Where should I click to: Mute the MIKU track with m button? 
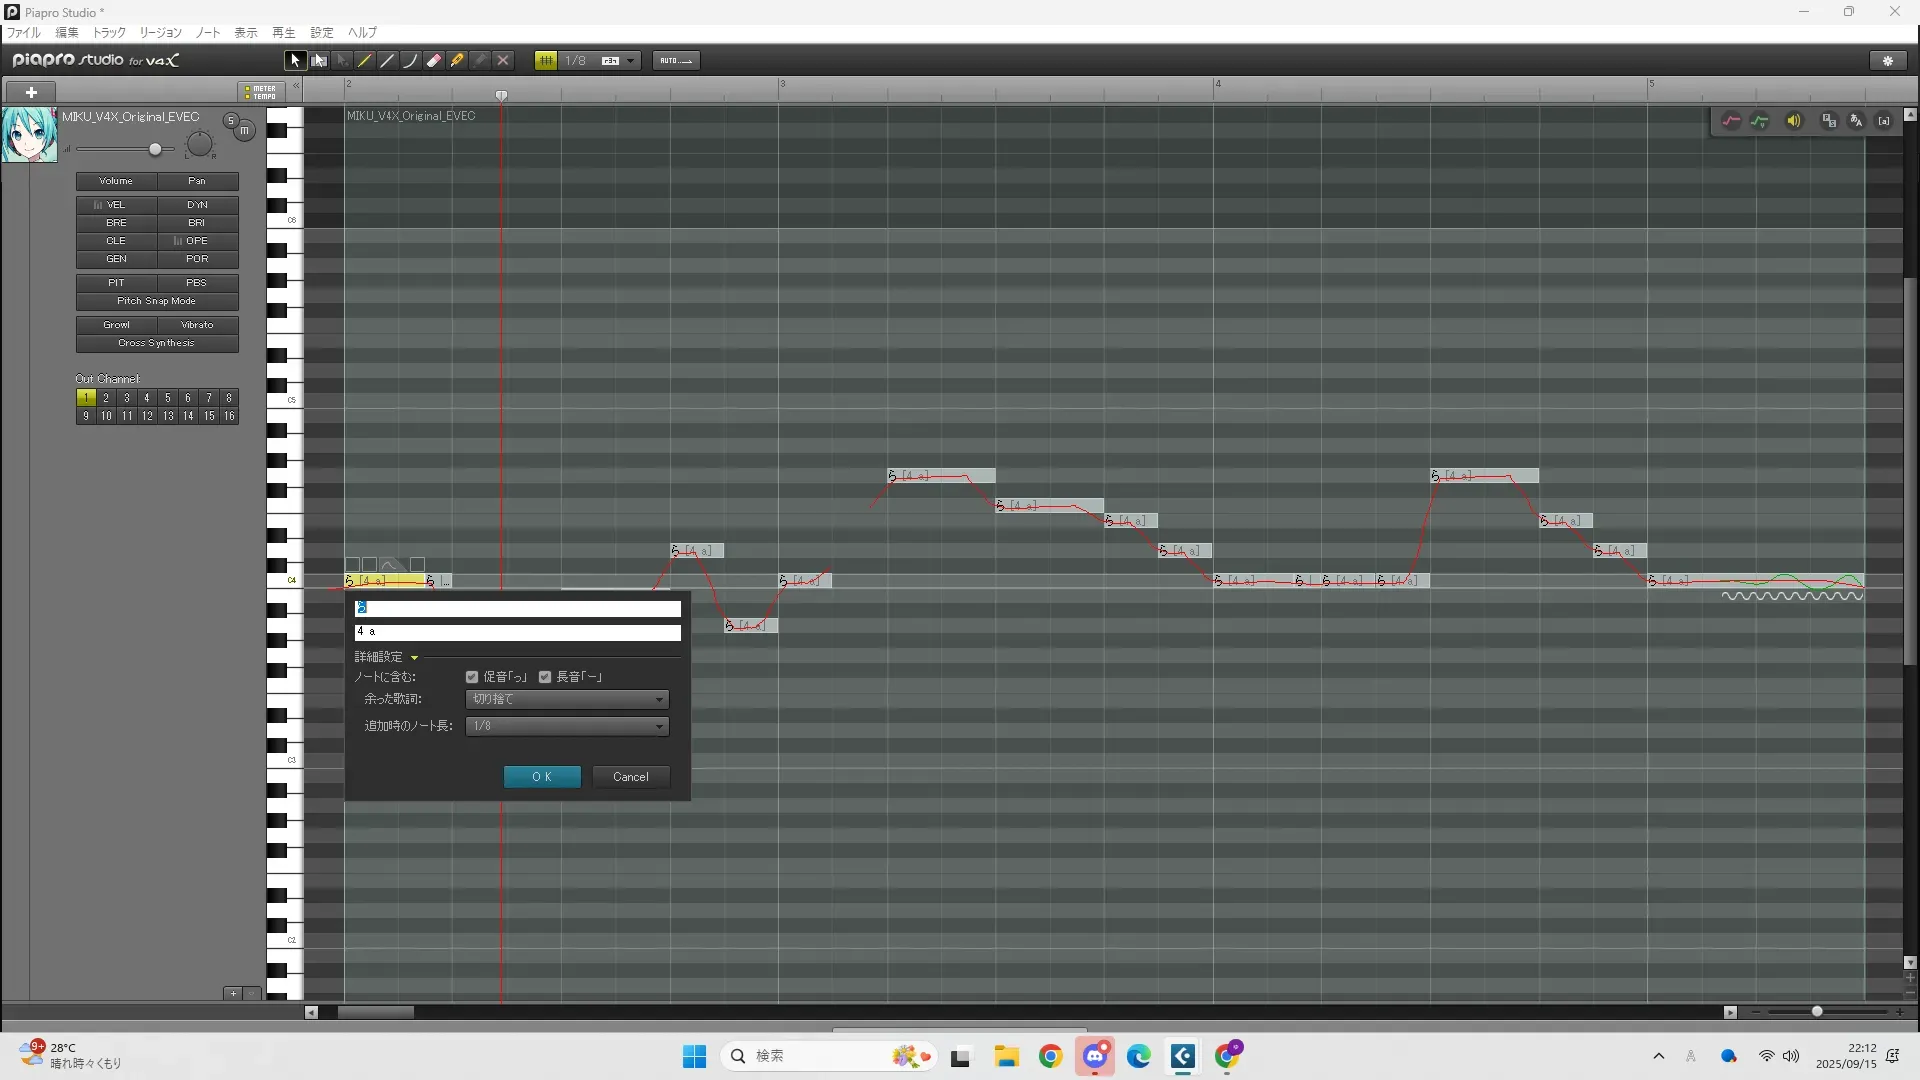pos(244,131)
